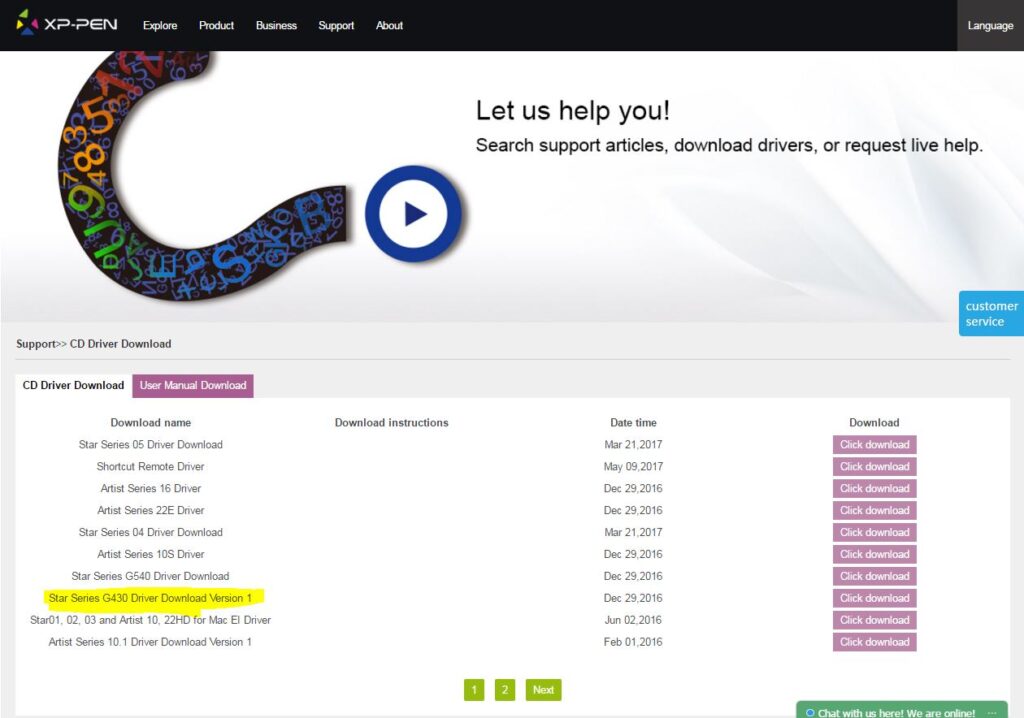Select Star Series G540 Driver Download text
Screen dimensions: 1024x718
(x=151, y=576)
